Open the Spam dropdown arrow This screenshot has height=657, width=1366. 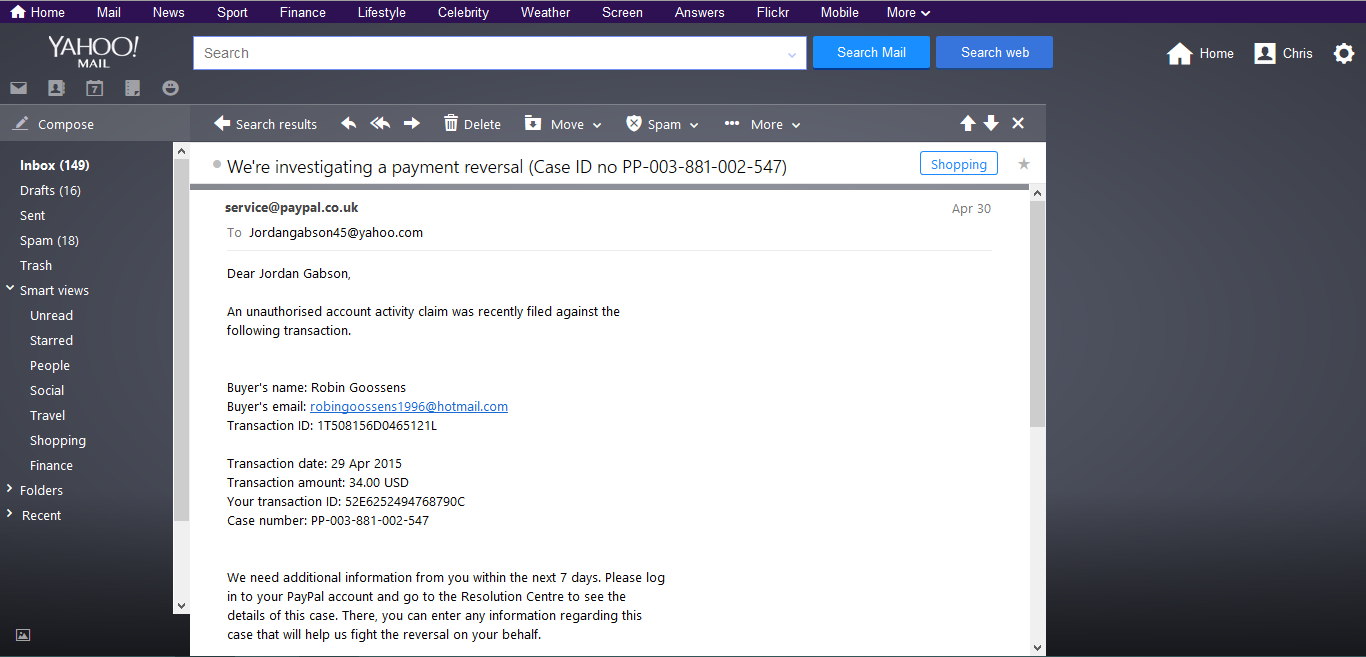694,125
